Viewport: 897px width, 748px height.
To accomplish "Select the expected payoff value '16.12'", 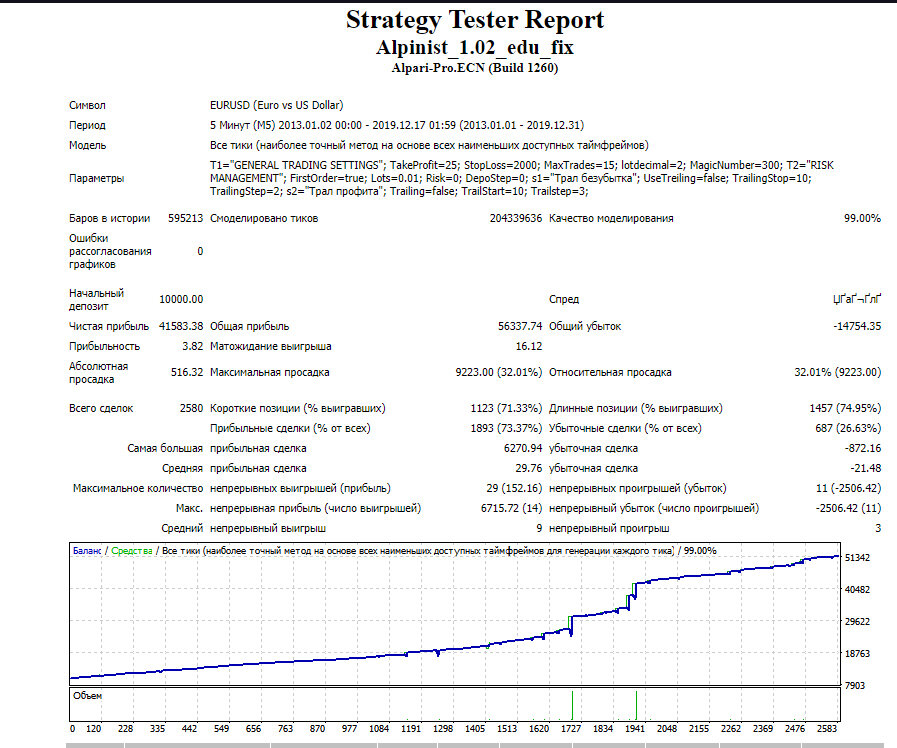I will 529,347.
